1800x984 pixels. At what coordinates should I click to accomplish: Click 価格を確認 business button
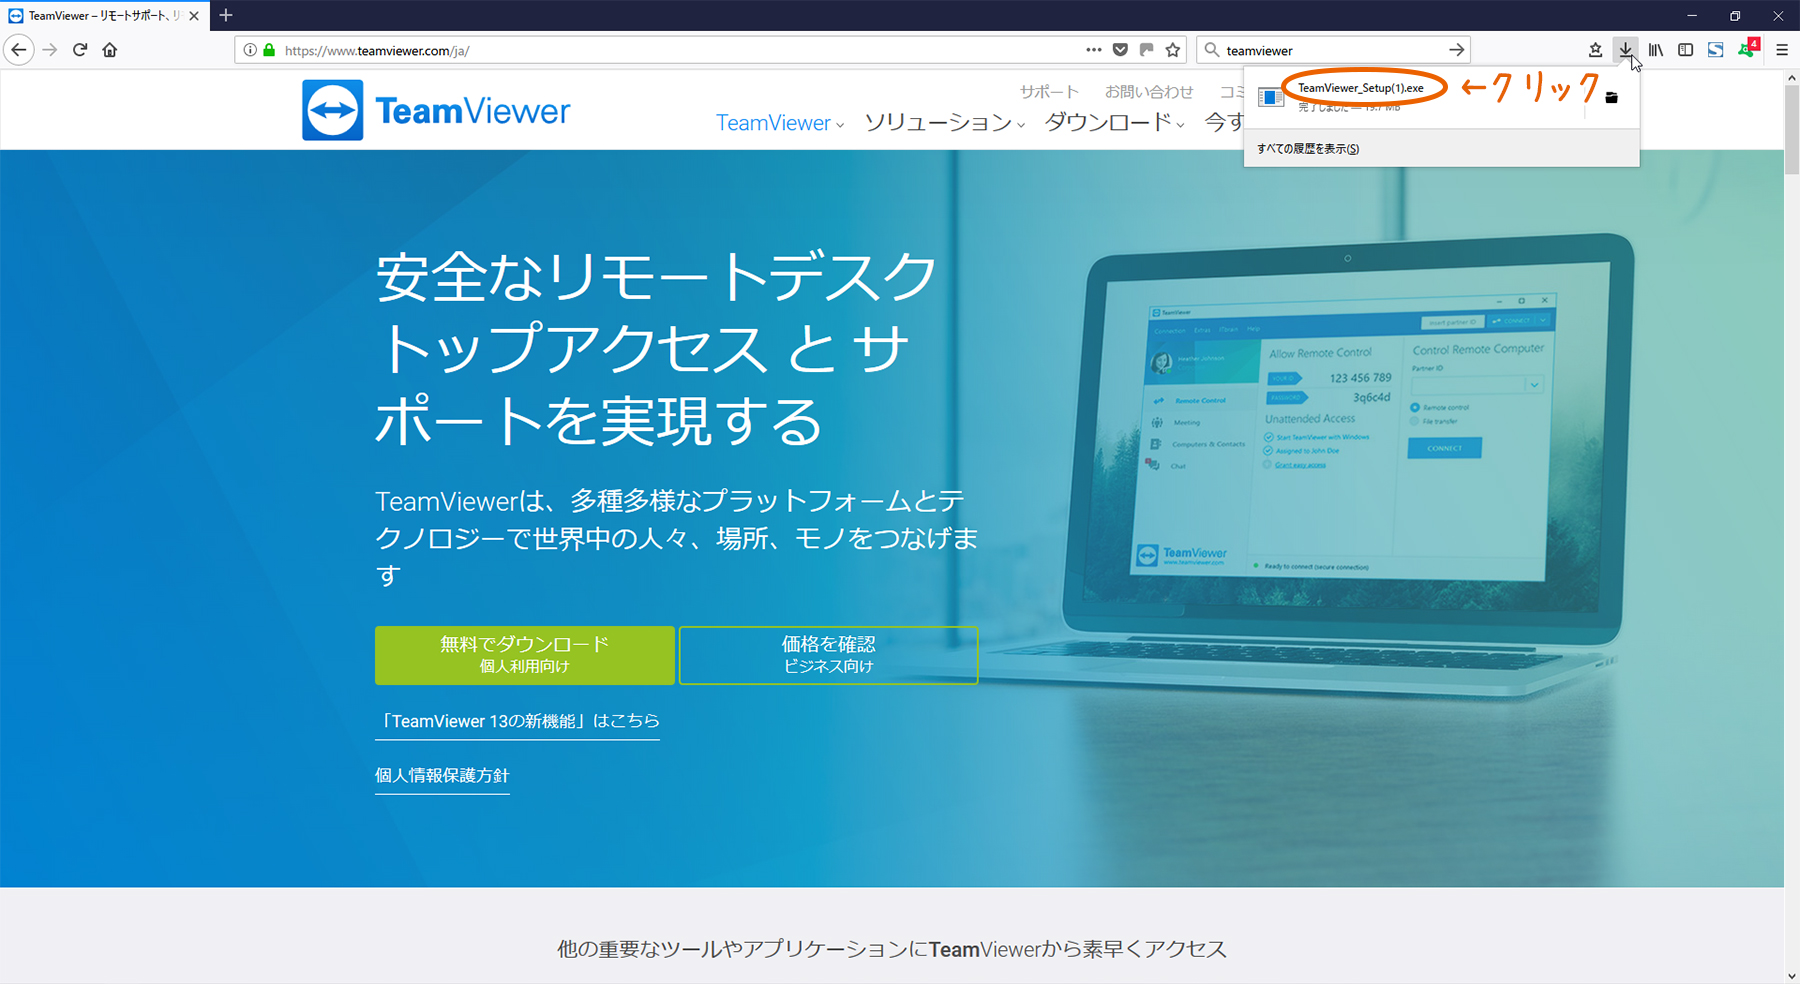828,655
